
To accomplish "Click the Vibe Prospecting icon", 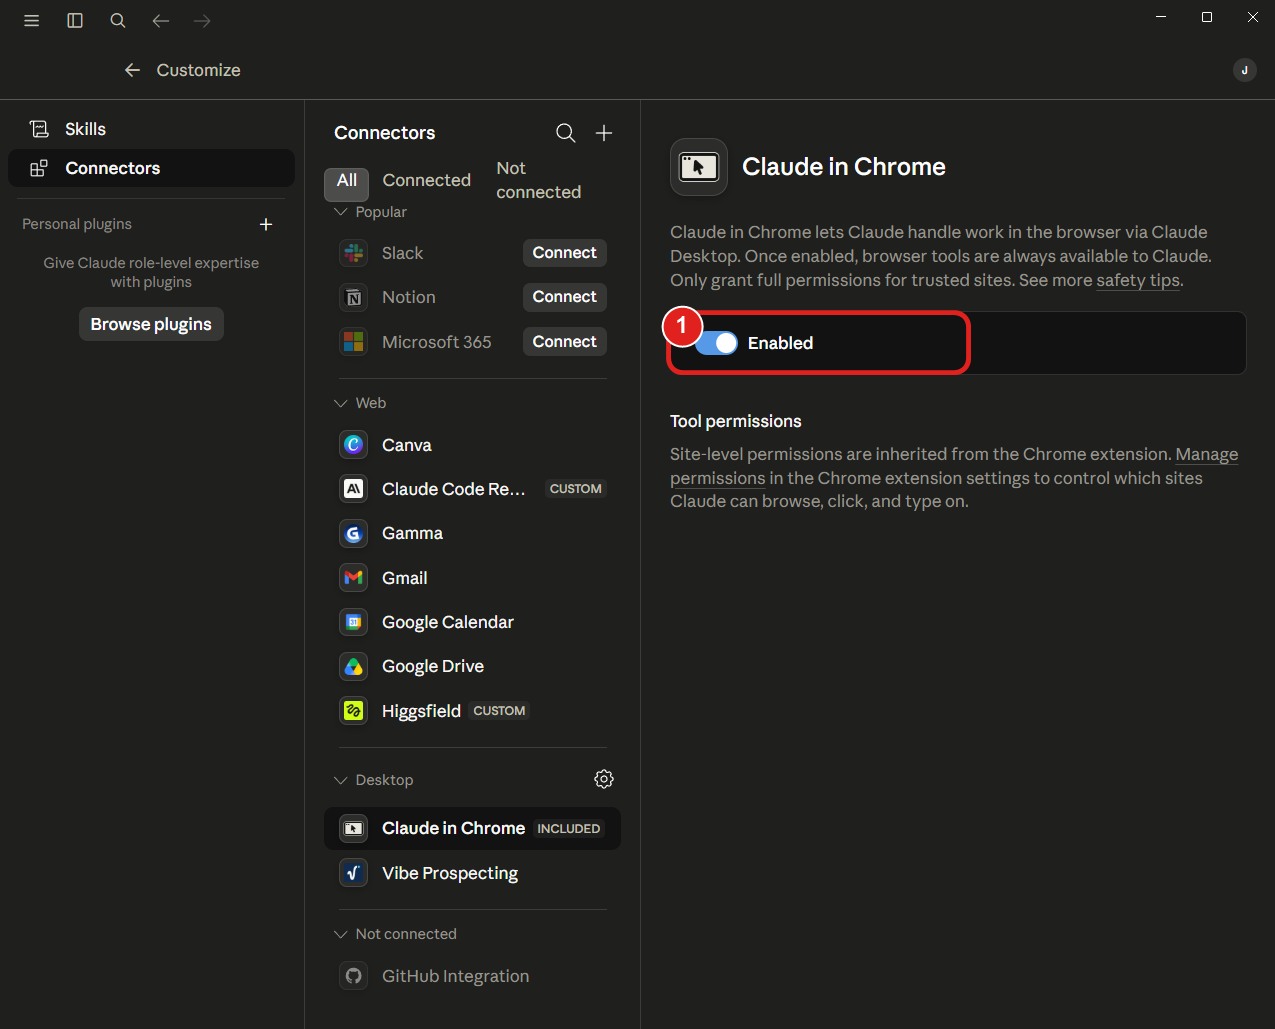I will tap(354, 873).
